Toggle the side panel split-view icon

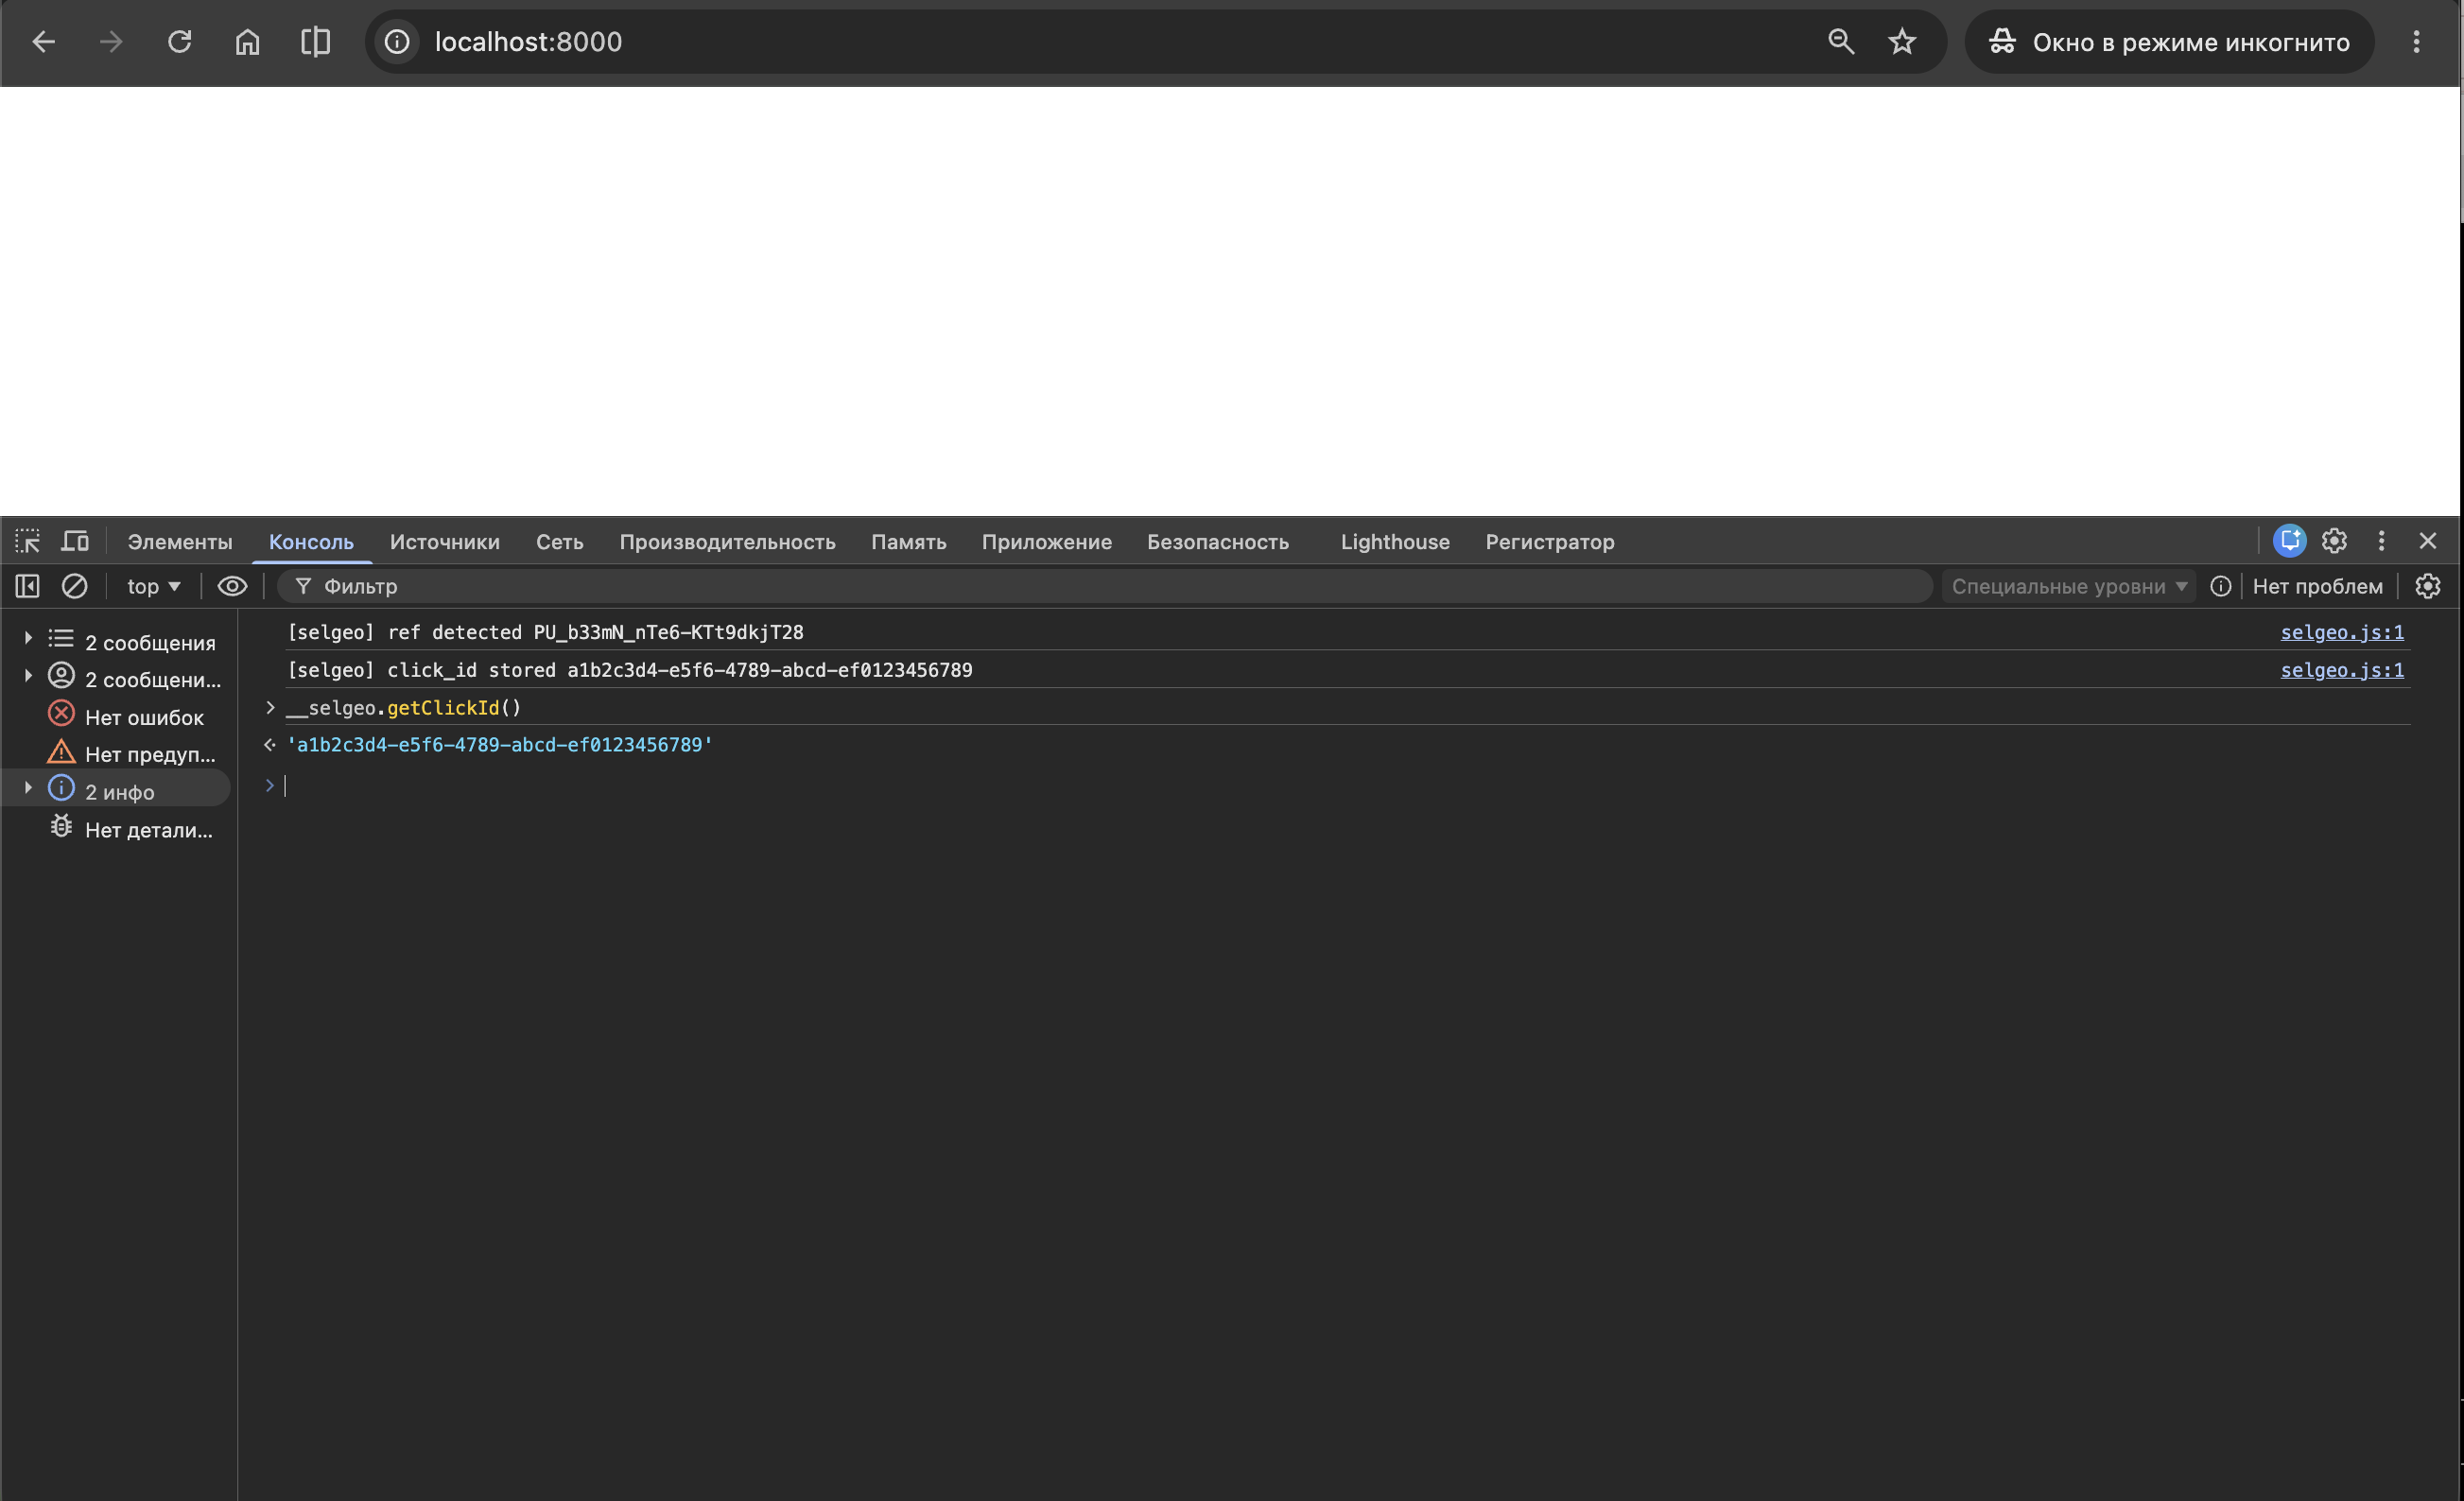tap(315, 42)
